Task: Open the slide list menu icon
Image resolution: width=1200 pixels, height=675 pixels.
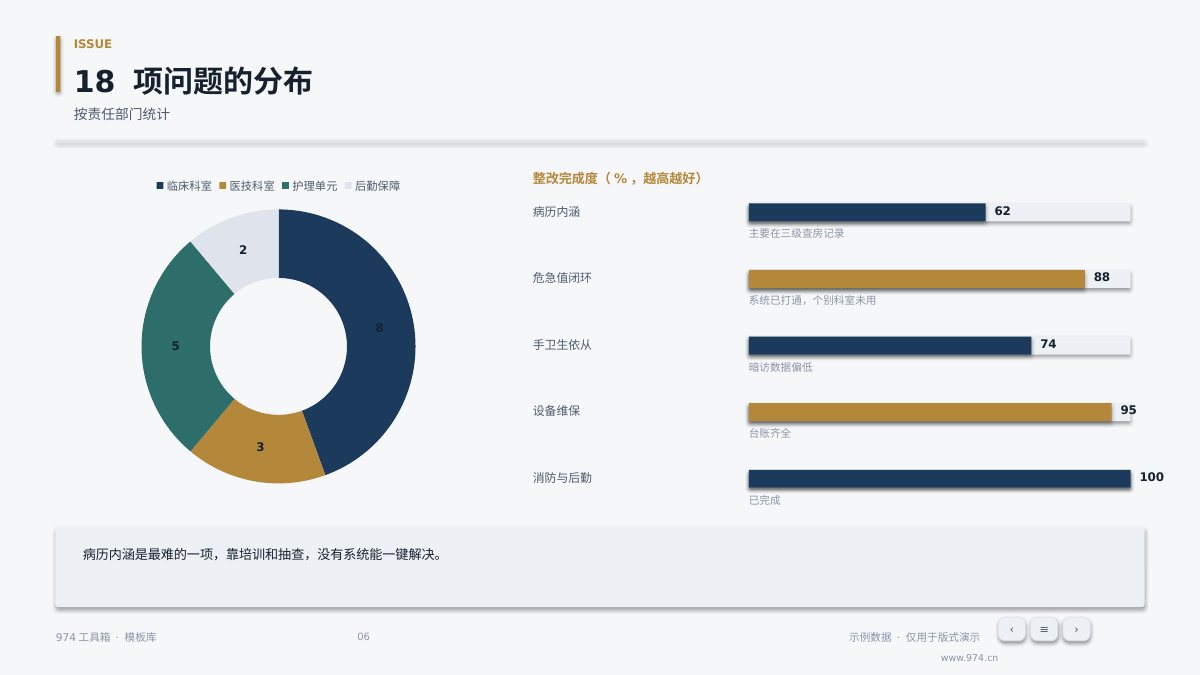Action: [1044, 629]
